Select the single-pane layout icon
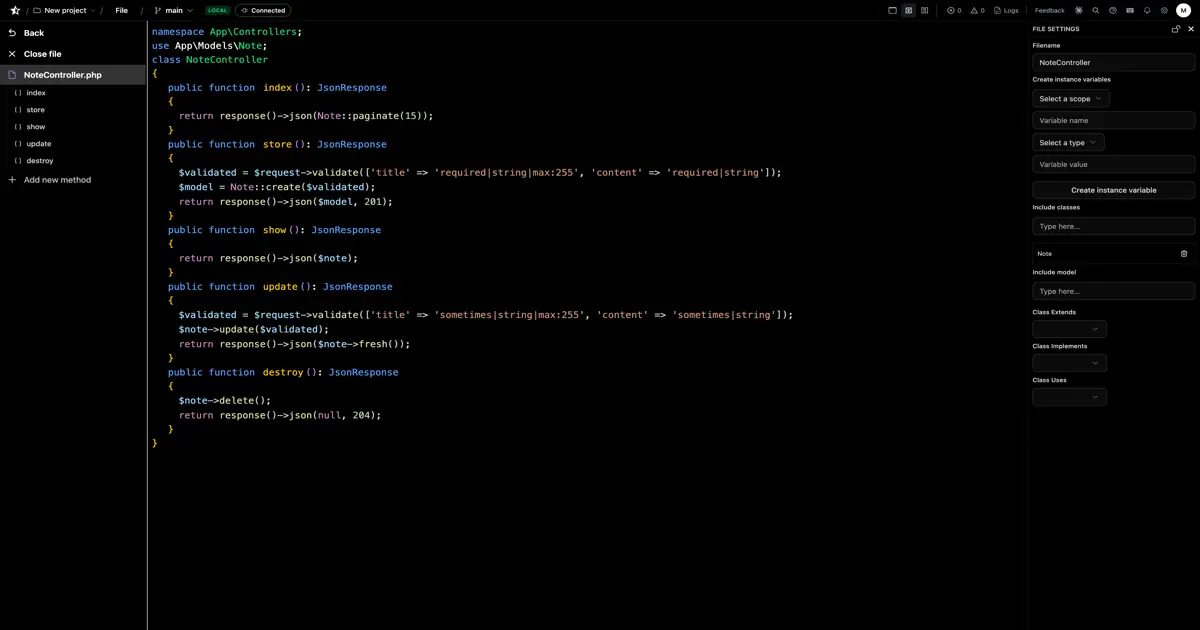The height and width of the screenshot is (630, 1200). point(892,10)
